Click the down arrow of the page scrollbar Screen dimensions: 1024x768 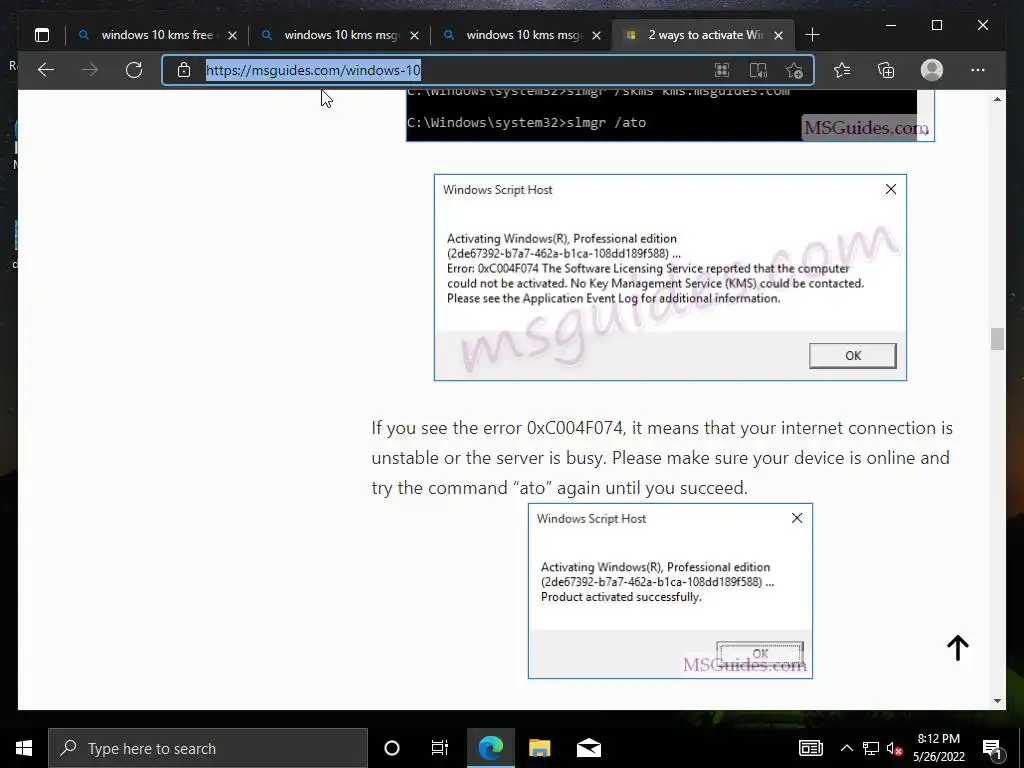997,701
